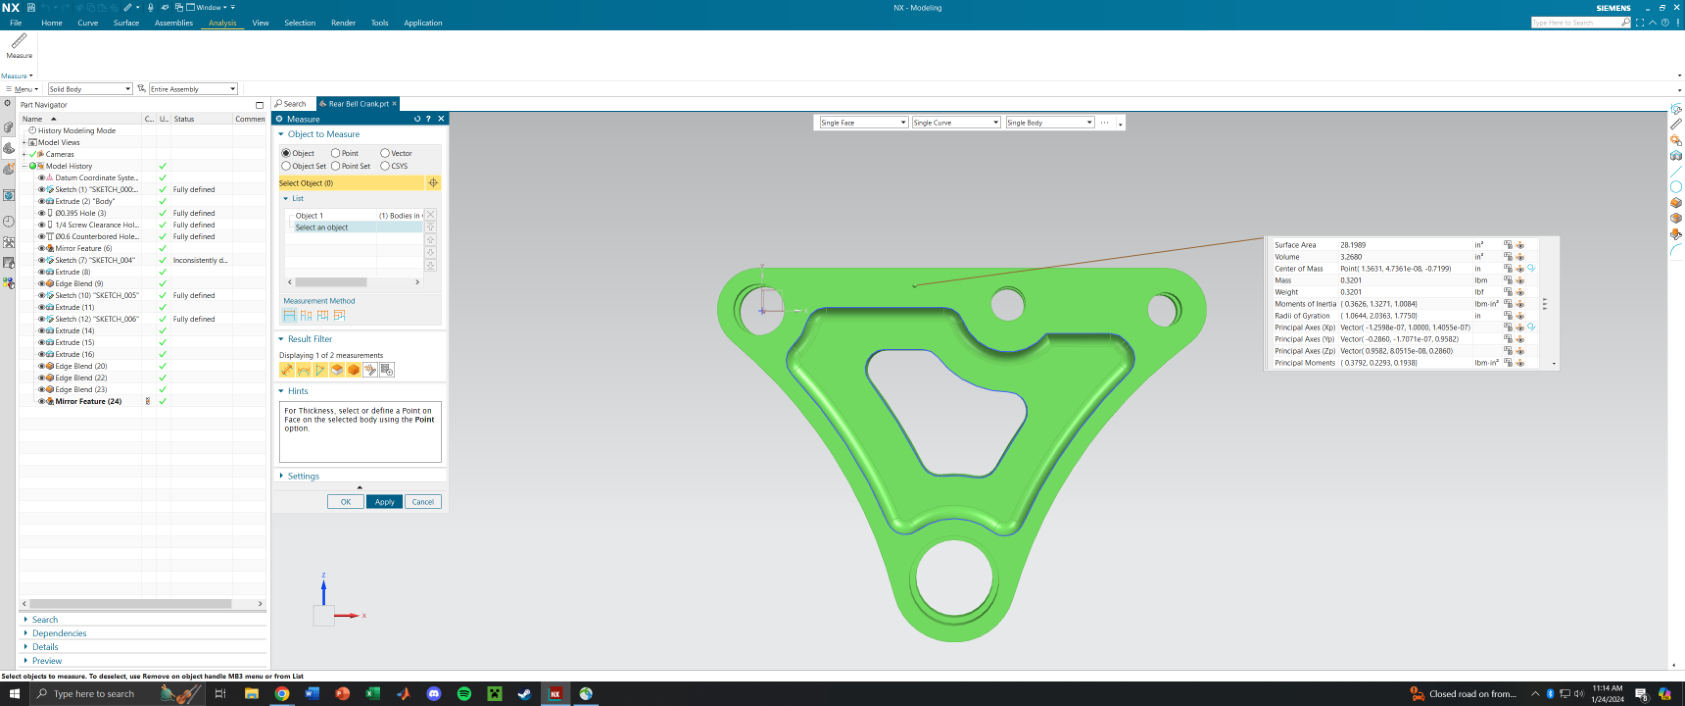Collapse the Model History tree node
The height and width of the screenshot is (706, 1685).
[24, 166]
